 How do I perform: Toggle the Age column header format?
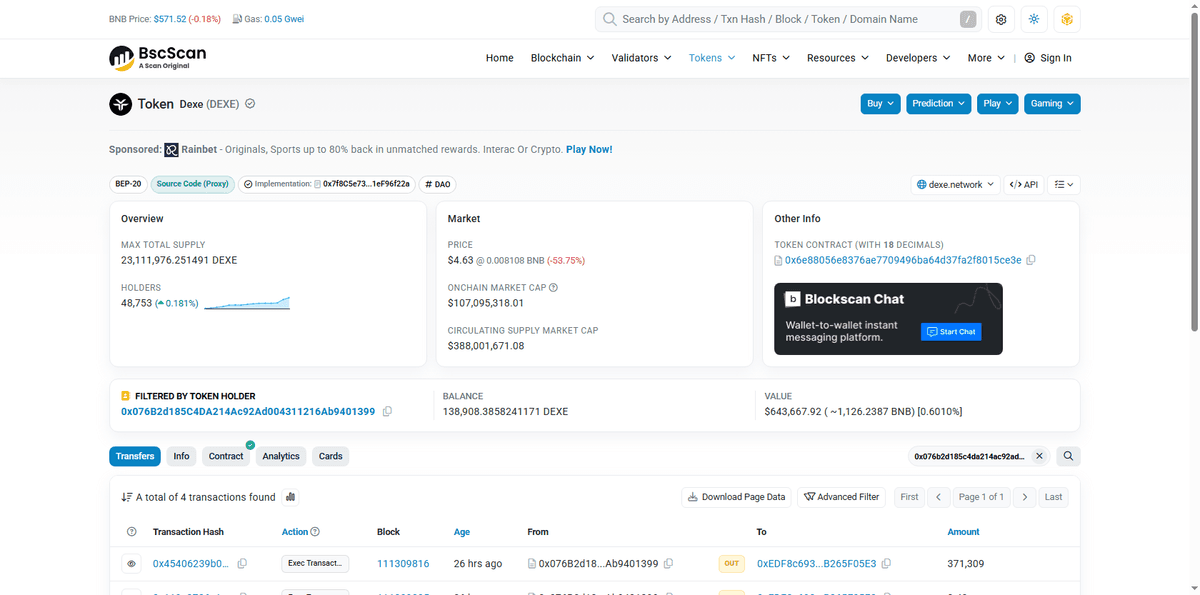pos(462,532)
